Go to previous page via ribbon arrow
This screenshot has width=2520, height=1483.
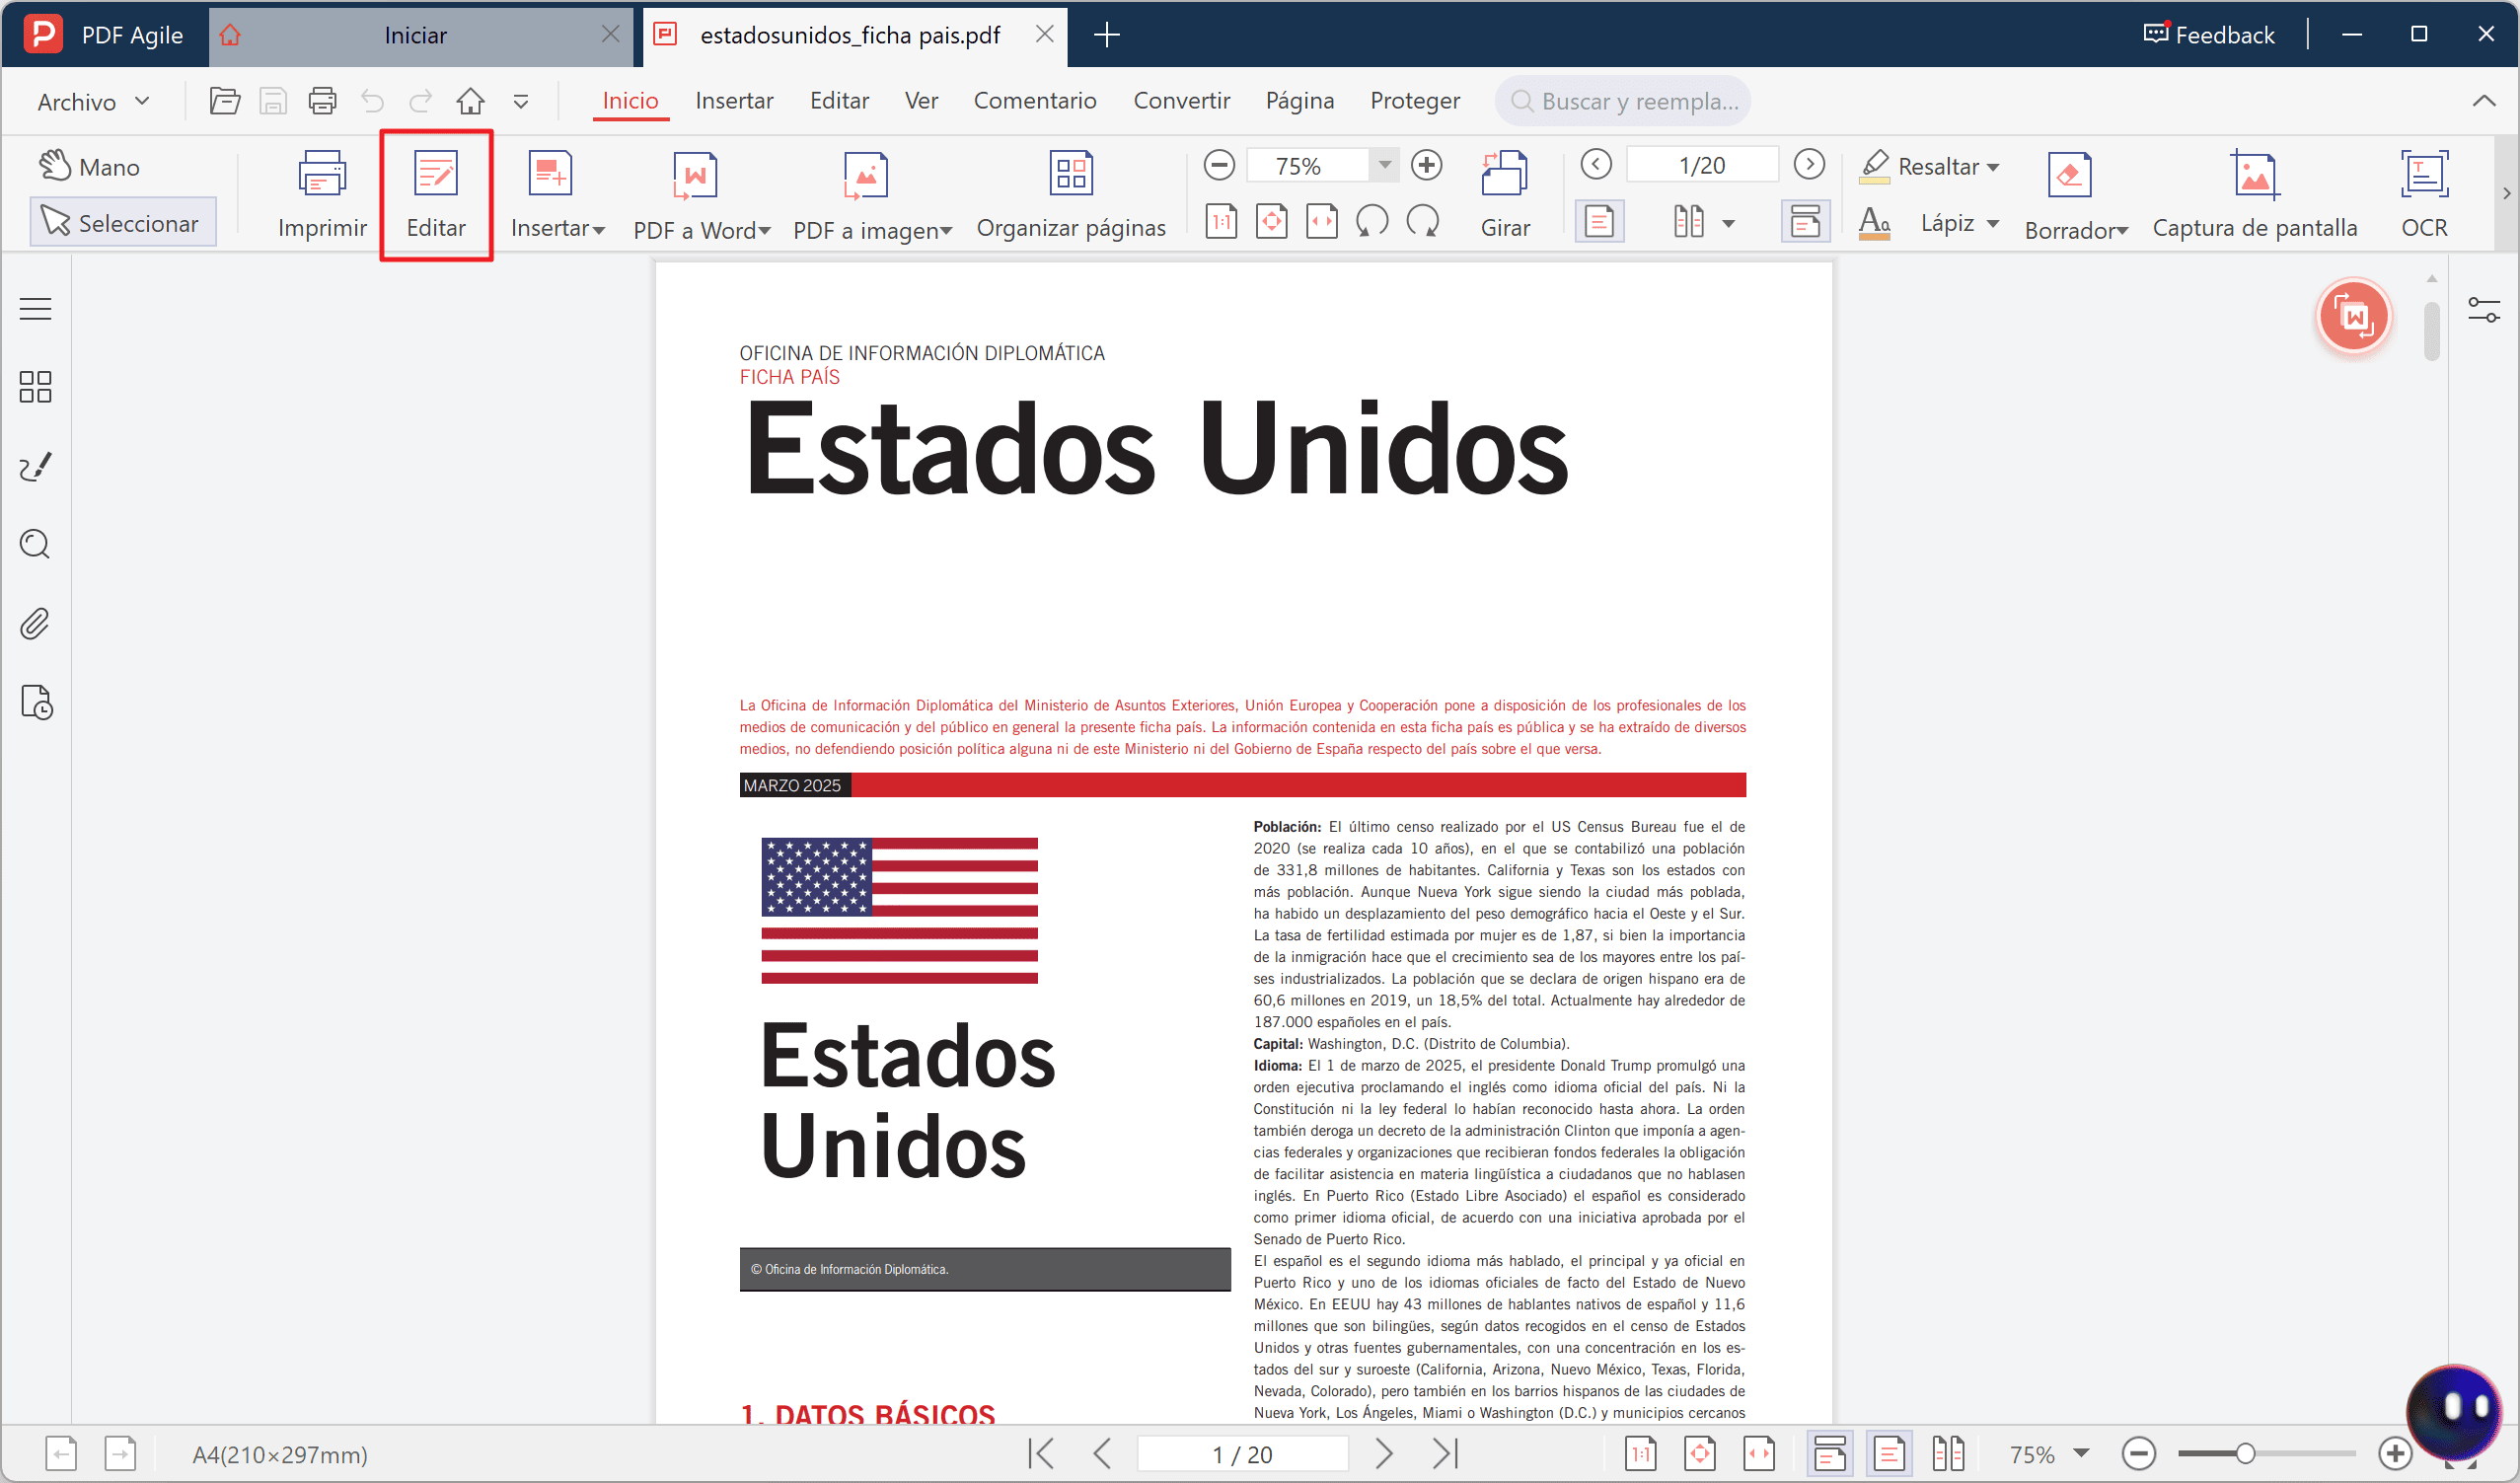tap(1596, 164)
